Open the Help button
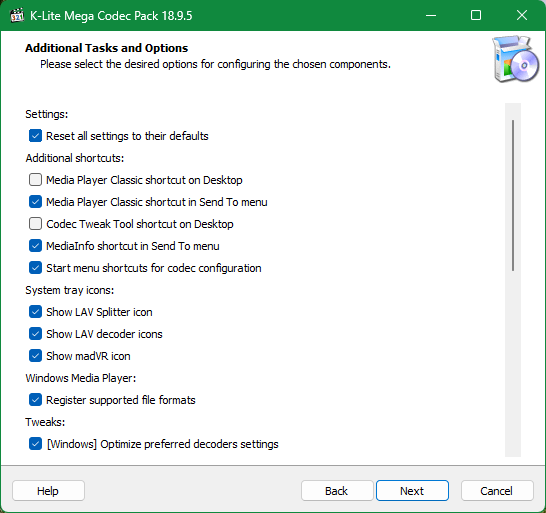The image size is (546, 513). pos(48,491)
